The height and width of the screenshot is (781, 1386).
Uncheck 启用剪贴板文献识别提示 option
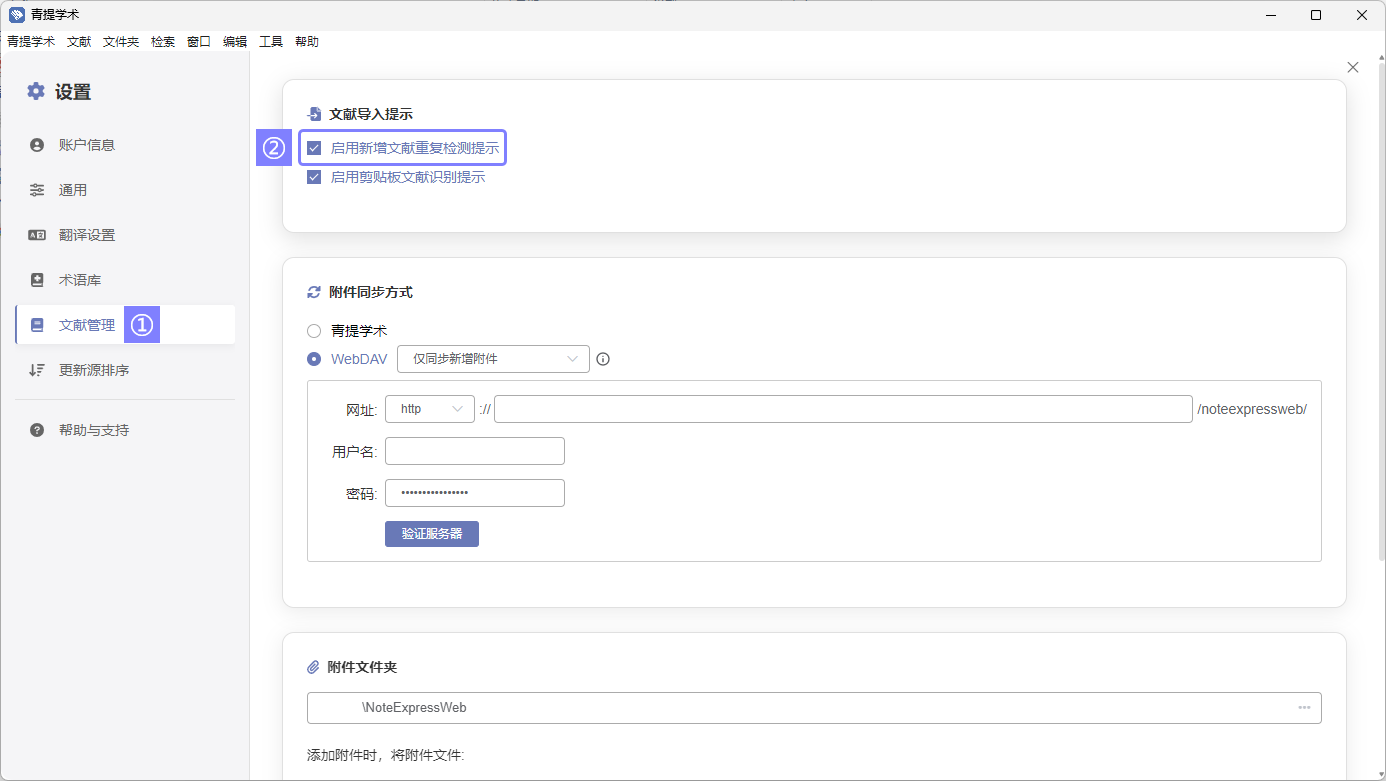point(314,177)
